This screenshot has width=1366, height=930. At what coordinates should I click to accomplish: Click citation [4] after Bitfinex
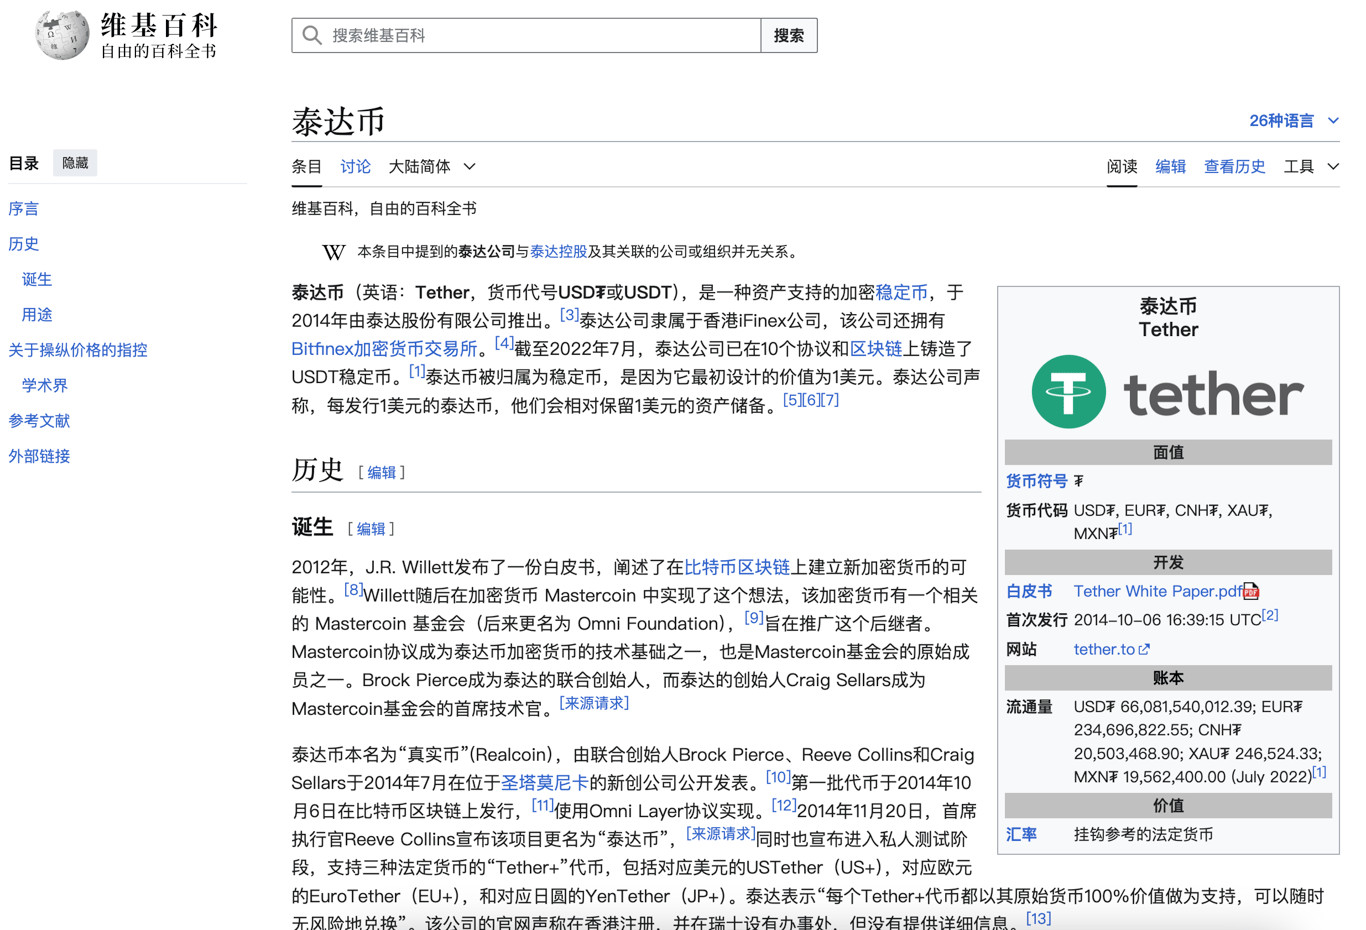tap(504, 343)
